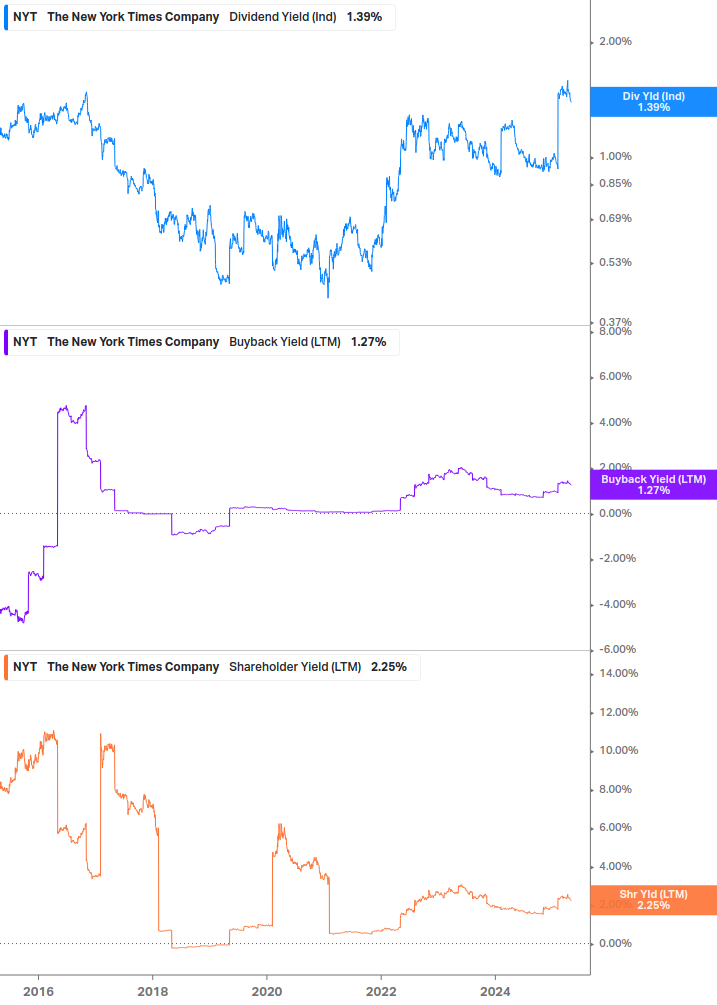Click the 0.53% tick on dividend yield axis
The width and height of the screenshot is (717, 1005).
click(615, 262)
